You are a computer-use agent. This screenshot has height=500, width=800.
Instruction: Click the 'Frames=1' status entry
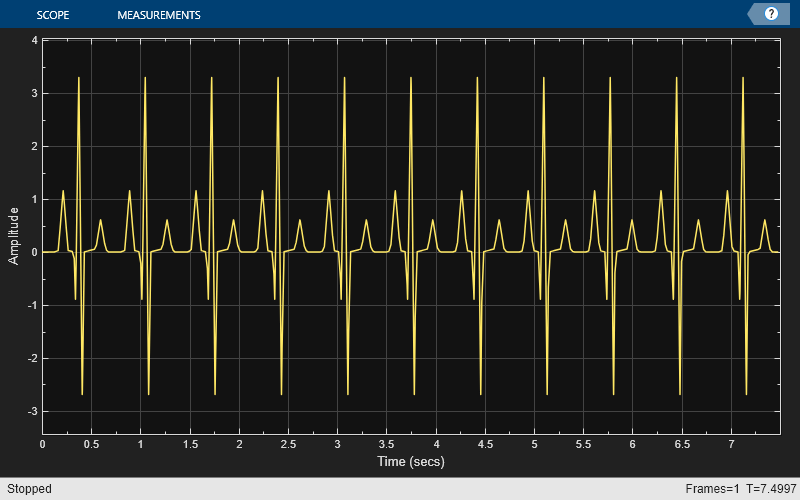712,489
